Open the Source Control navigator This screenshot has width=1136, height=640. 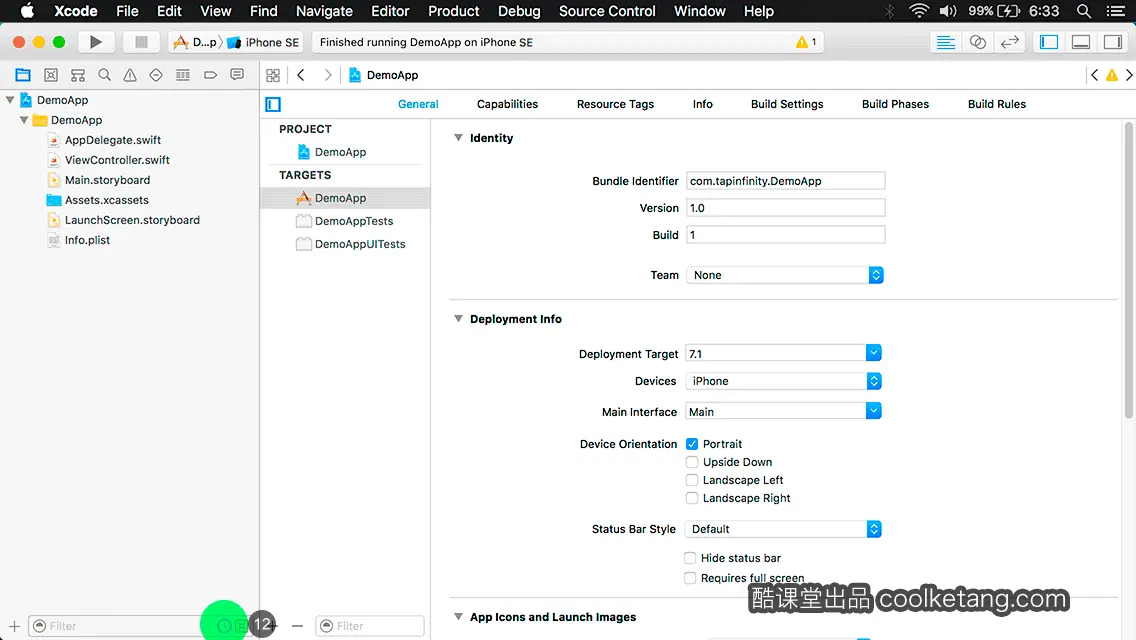pyautogui.click(x=51, y=75)
